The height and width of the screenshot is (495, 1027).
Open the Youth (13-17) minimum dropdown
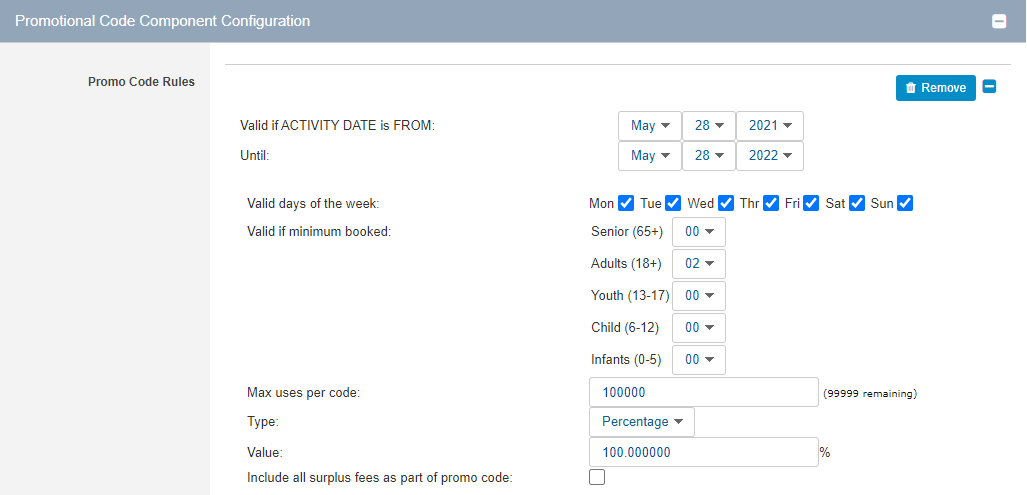click(x=699, y=296)
